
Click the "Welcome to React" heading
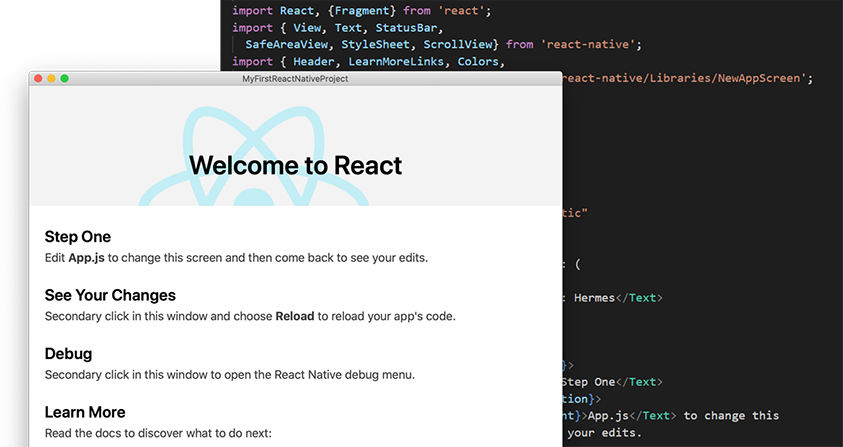tap(295, 165)
